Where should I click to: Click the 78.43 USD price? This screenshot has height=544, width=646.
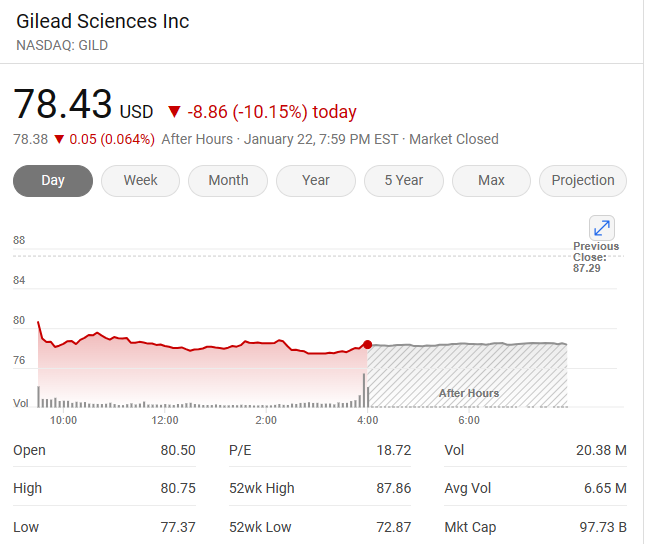click(83, 106)
